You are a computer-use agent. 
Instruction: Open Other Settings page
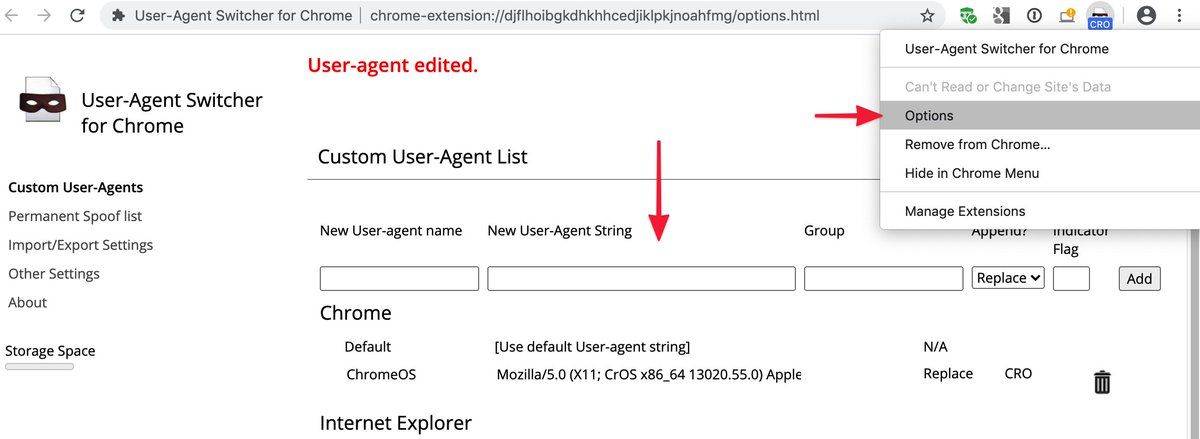[54, 274]
